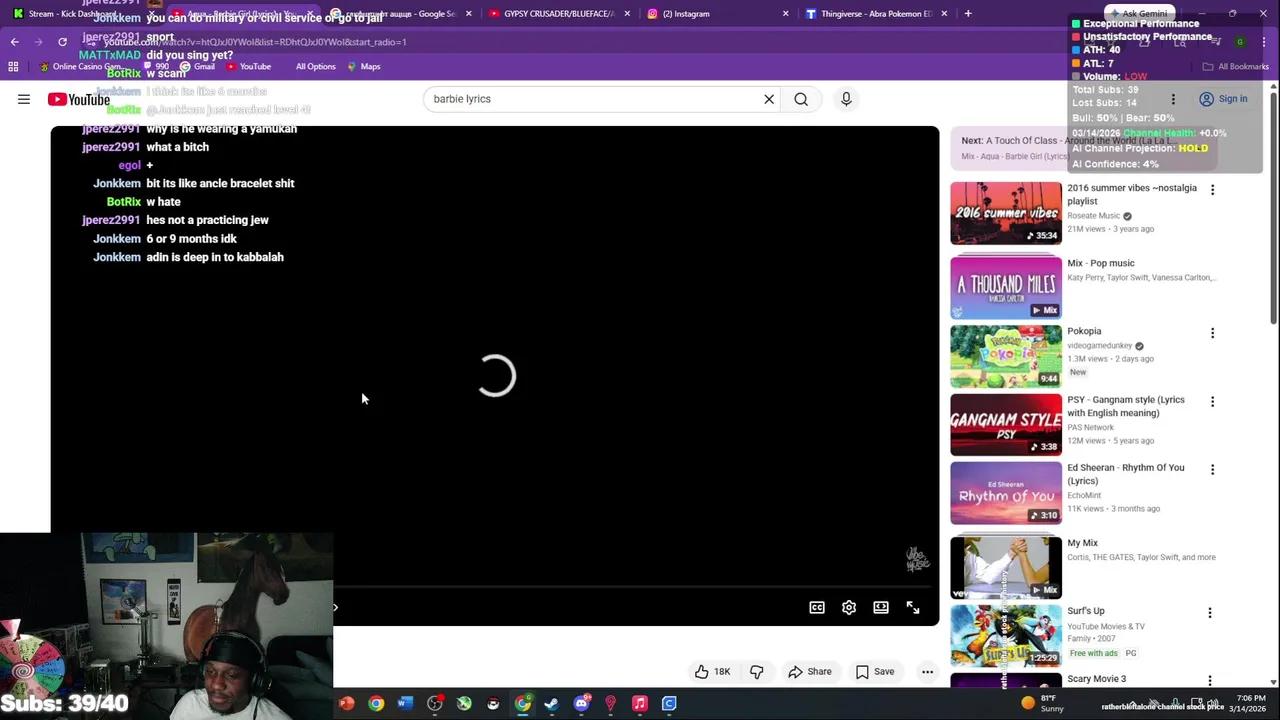Open the YouTube bookmark in bookmarks bar

click(248, 67)
